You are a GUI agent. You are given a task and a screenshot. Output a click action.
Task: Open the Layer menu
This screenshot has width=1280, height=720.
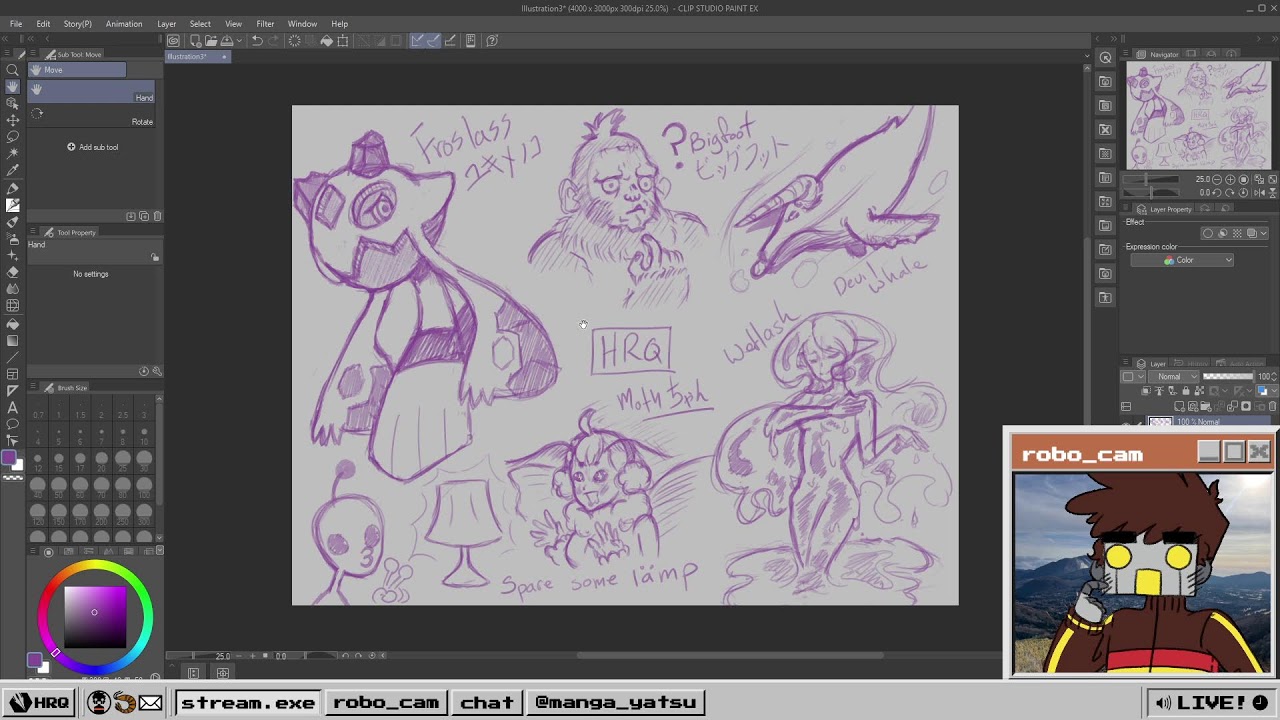click(166, 24)
